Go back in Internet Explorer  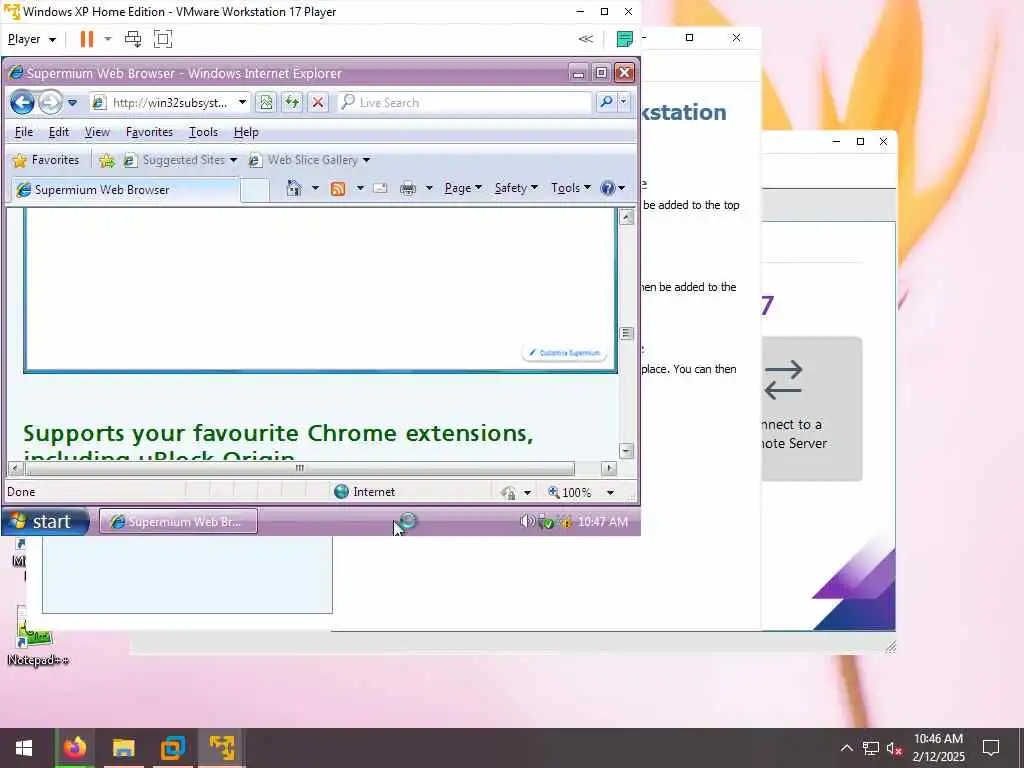(22, 103)
